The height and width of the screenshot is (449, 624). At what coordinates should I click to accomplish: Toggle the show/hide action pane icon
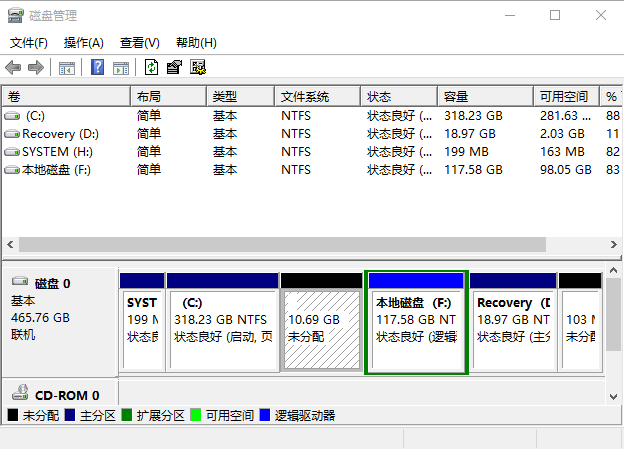[121, 68]
